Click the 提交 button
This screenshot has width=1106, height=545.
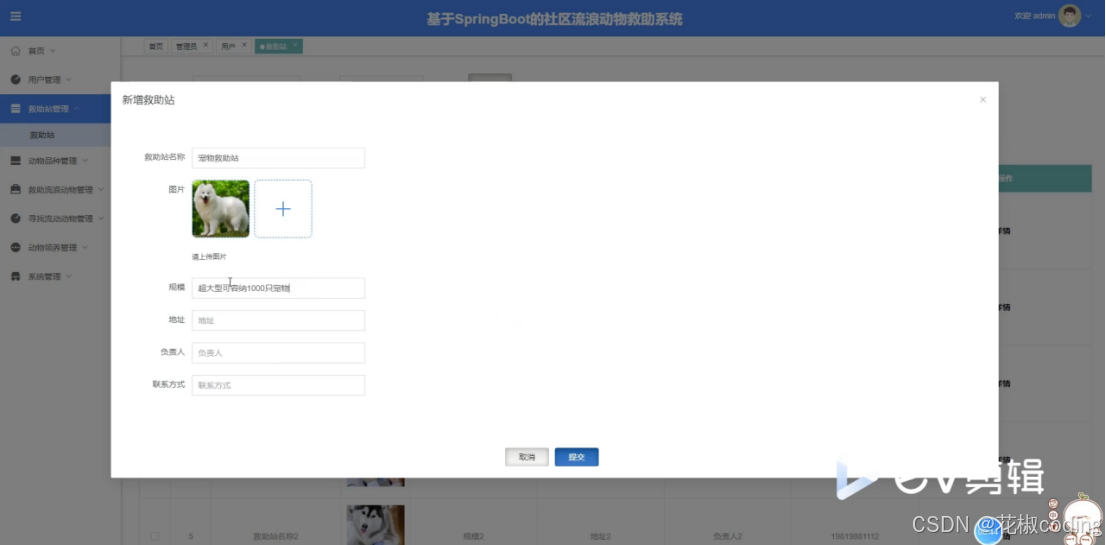click(576, 457)
